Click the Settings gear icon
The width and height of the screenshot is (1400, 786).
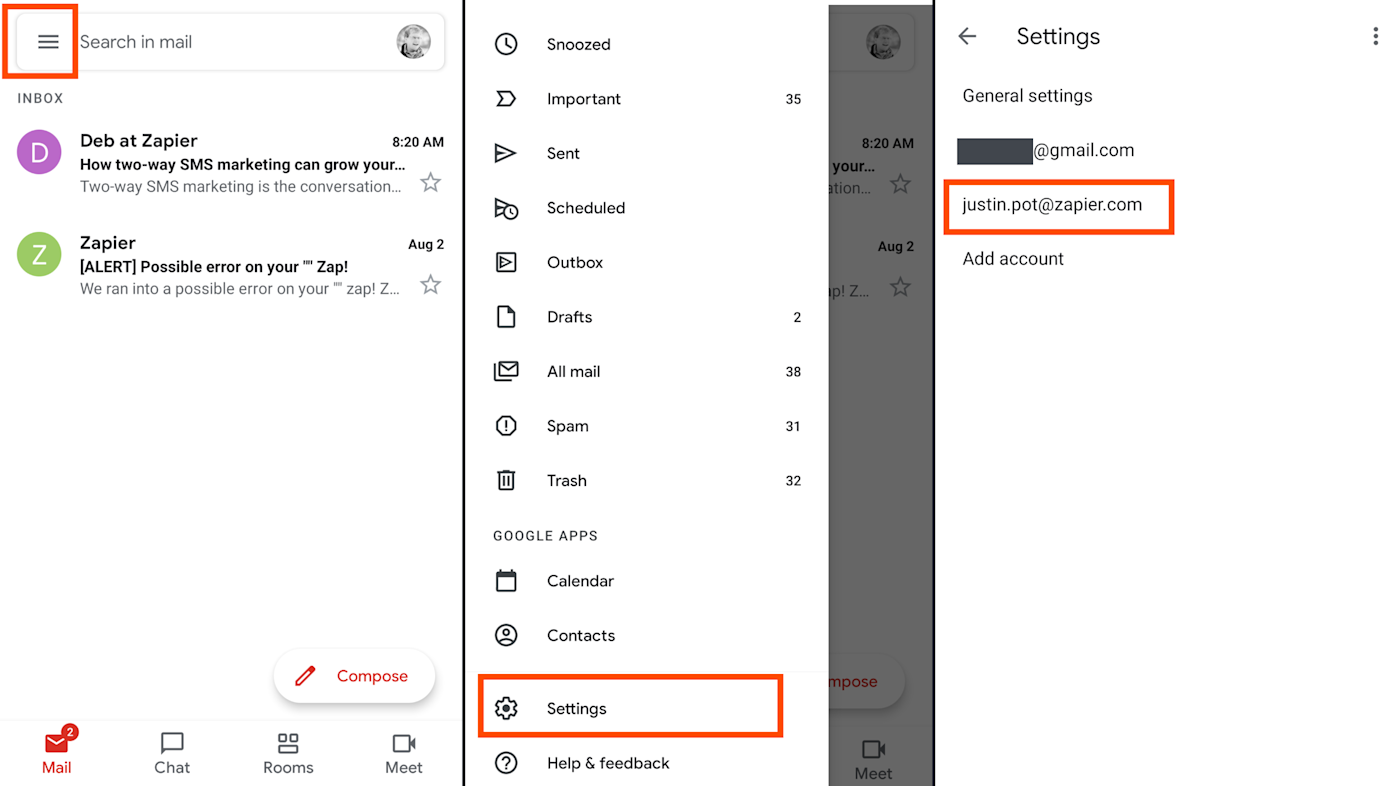506,708
